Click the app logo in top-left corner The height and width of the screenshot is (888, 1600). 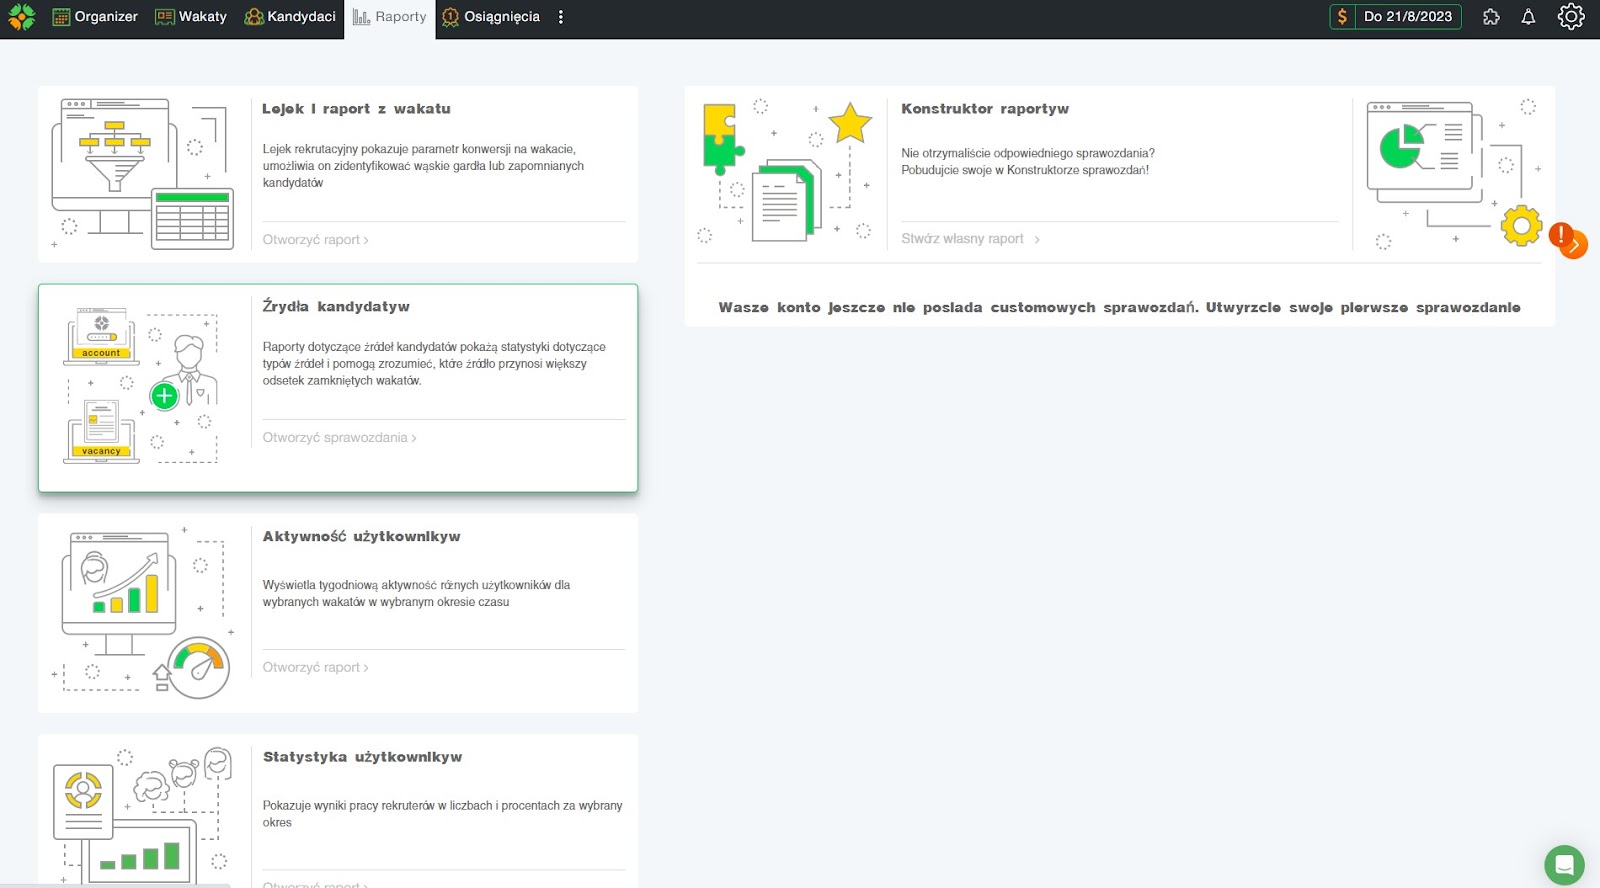[21, 17]
